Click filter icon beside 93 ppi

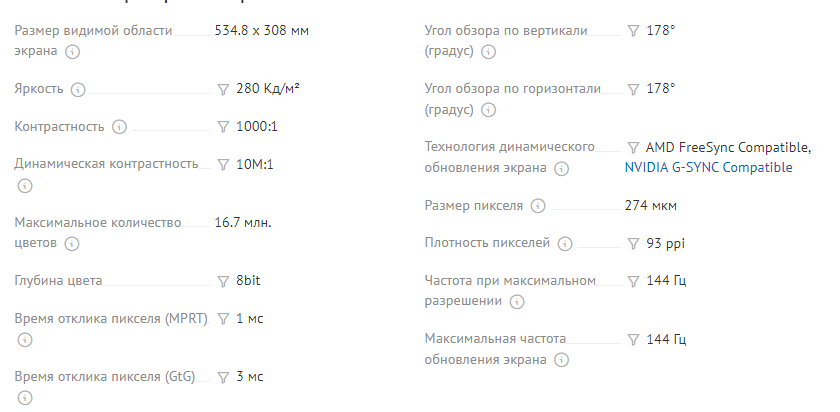coord(633,243)
